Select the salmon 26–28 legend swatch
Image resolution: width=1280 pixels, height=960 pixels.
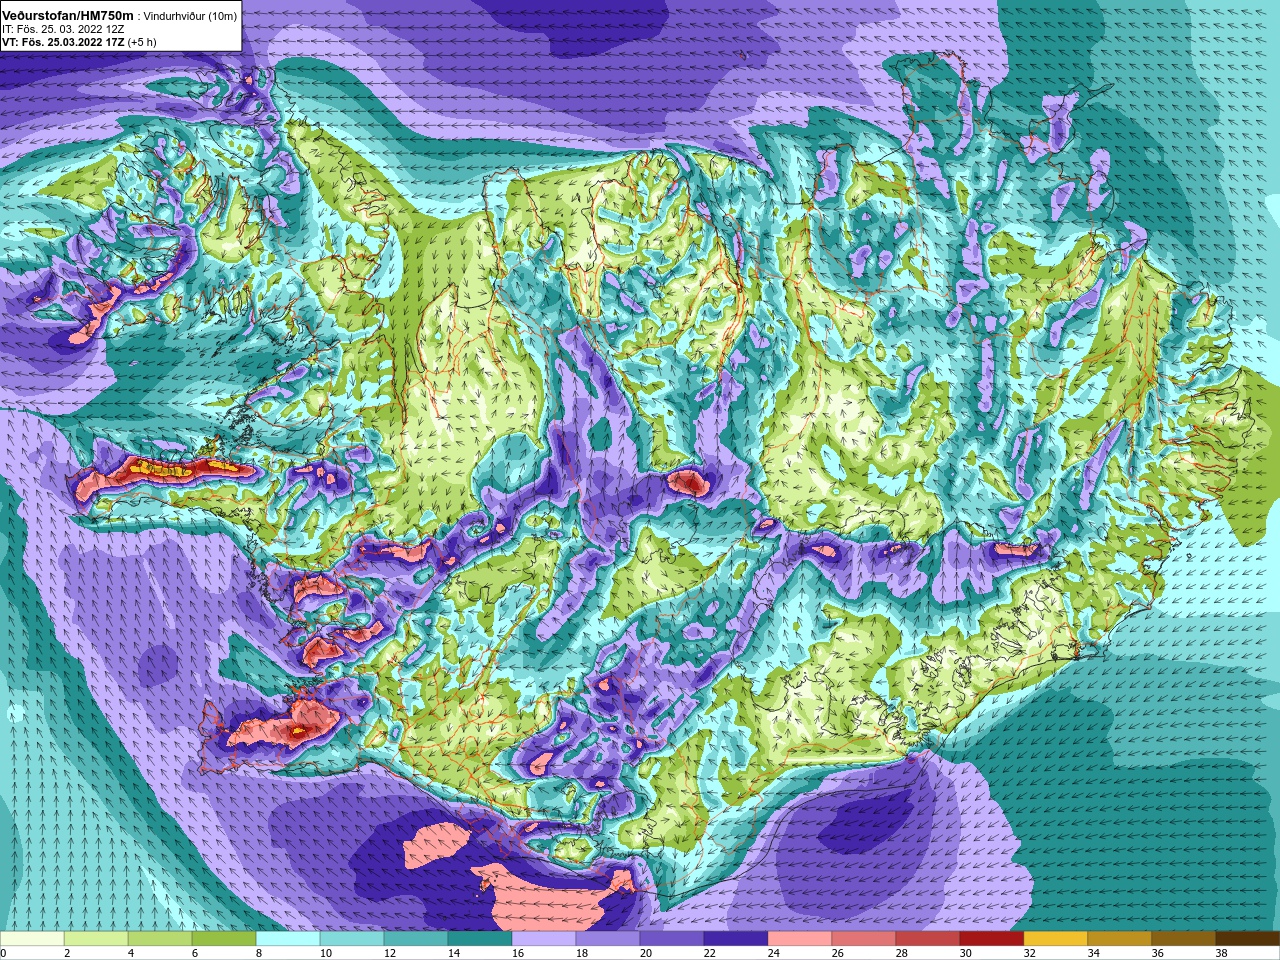[864, 939]
